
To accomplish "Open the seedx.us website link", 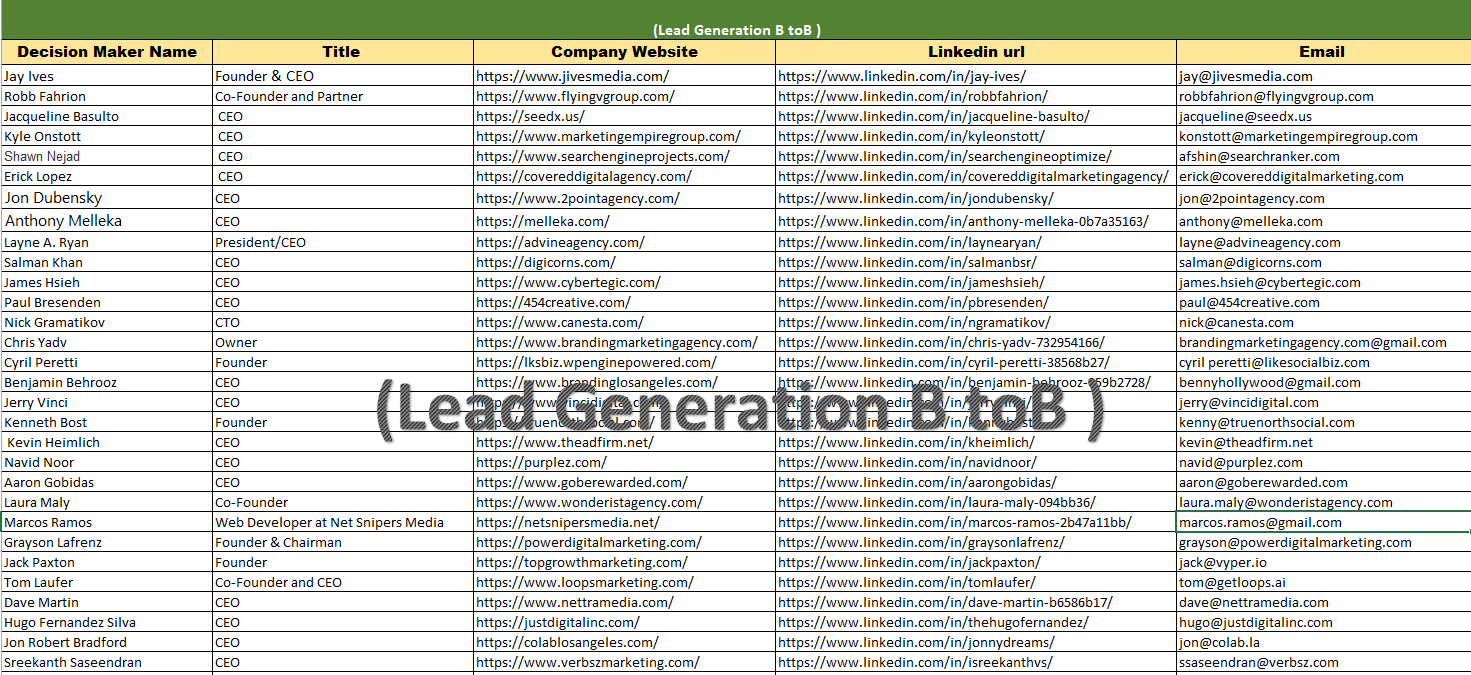I will pos(530,116).
